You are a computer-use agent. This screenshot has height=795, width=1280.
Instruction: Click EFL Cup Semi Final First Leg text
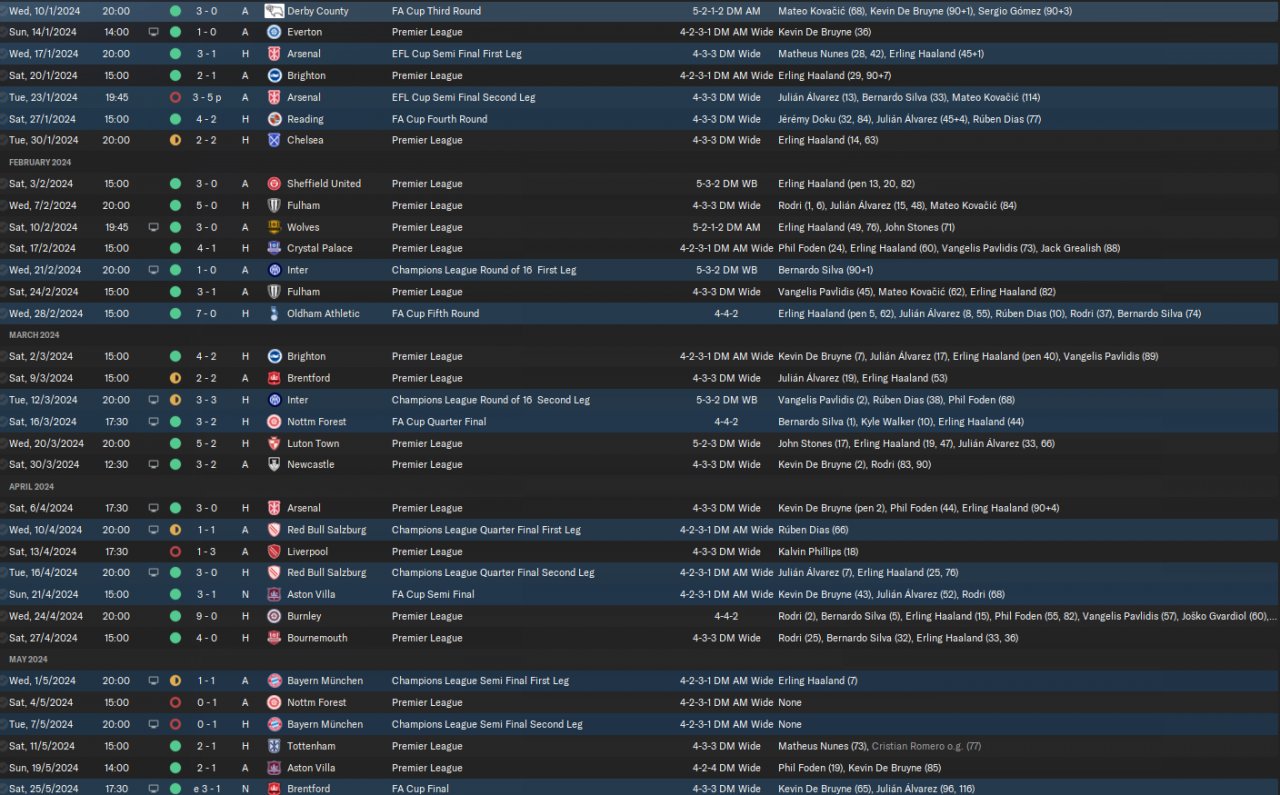coord(459,54)
